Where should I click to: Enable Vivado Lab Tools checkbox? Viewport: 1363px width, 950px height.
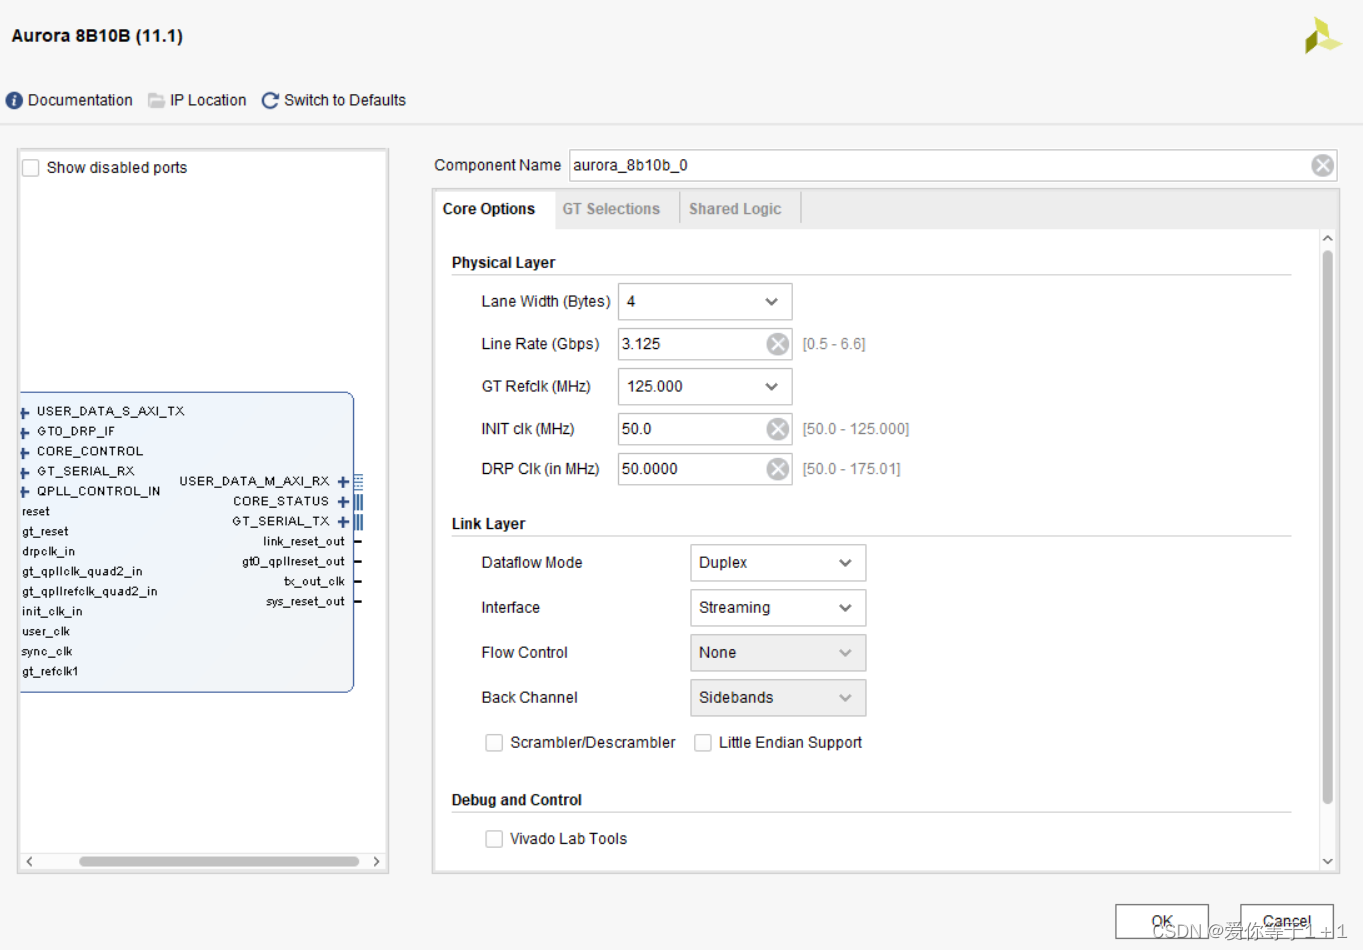click(x=494, y=839)
